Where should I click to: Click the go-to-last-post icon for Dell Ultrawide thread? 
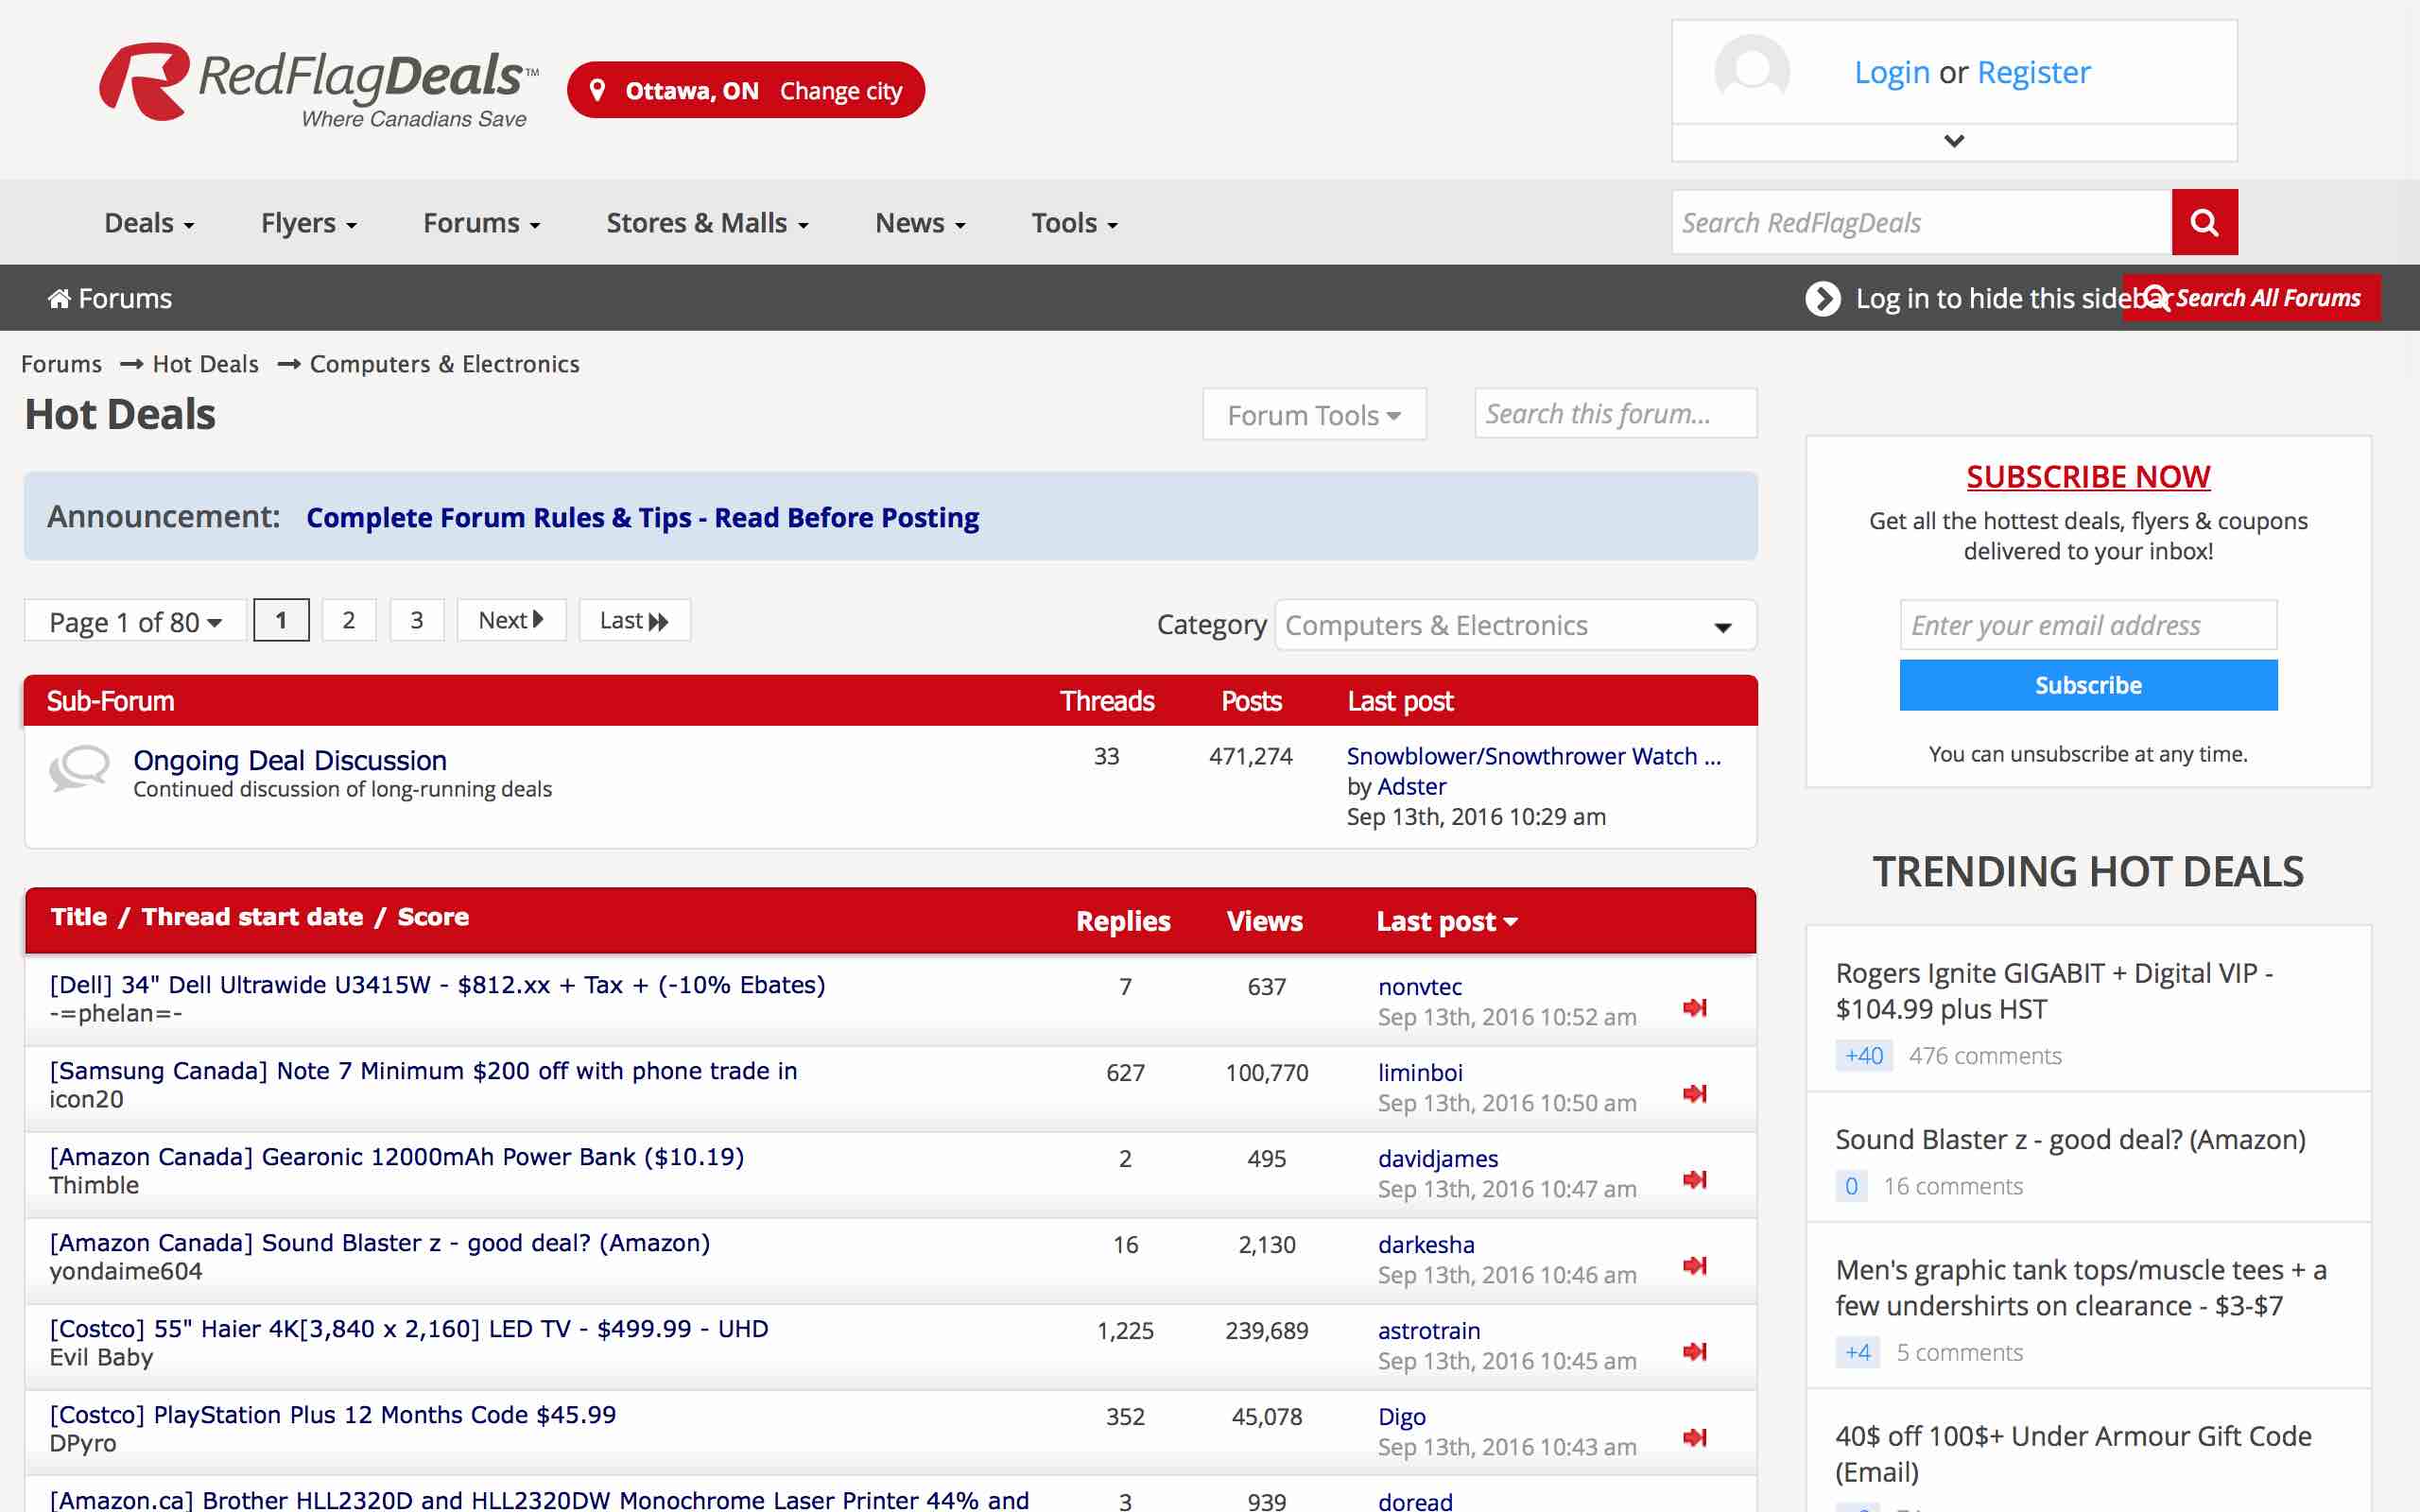tap(1694, 1007)
